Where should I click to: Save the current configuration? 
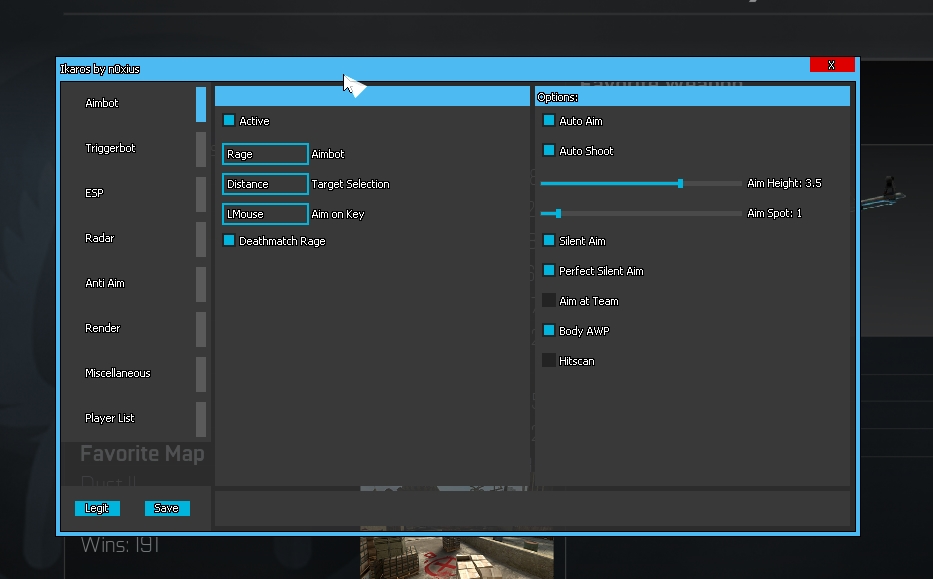[x=167, y=508]
